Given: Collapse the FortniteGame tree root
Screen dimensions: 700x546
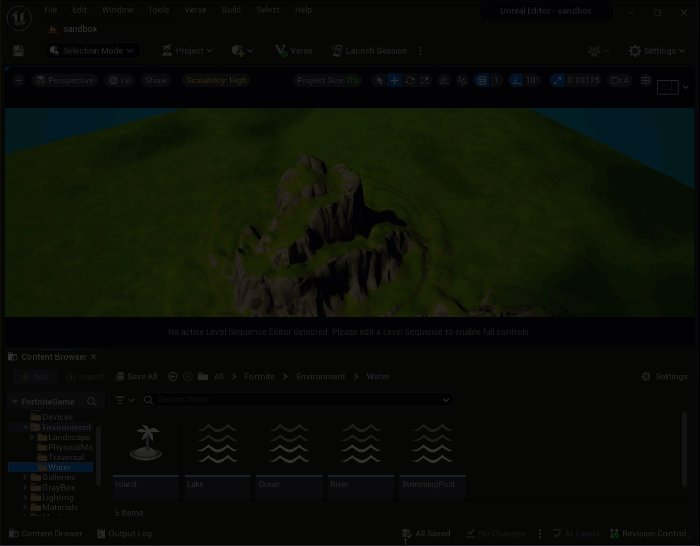Looking at the screenshot, I should pyautogui.click(x=15, y=402).
